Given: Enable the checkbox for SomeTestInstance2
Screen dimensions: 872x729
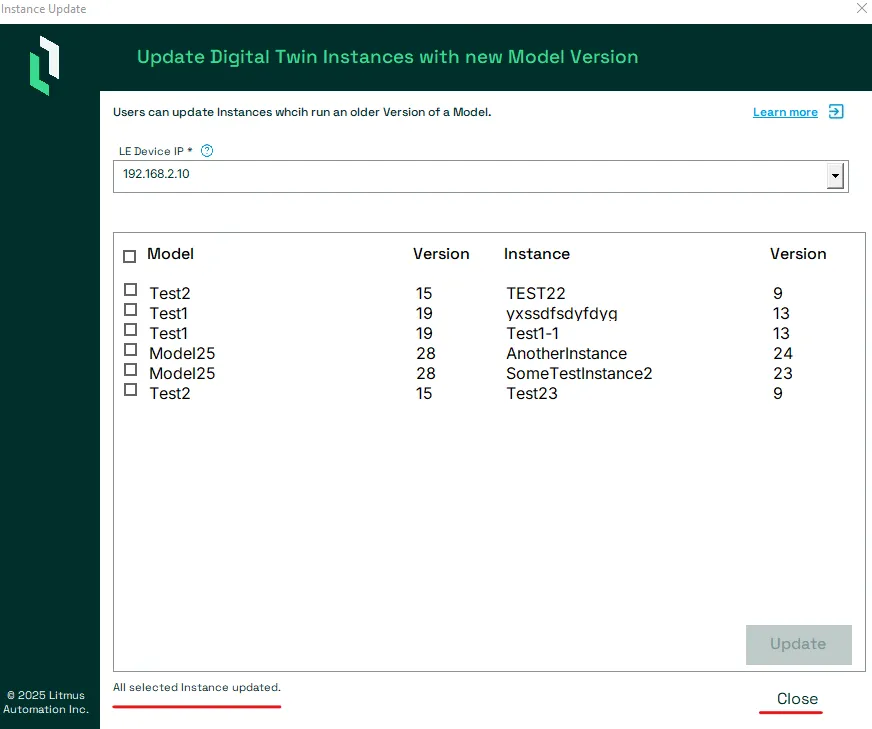Looking at the screenshot, I should [131, 370].
